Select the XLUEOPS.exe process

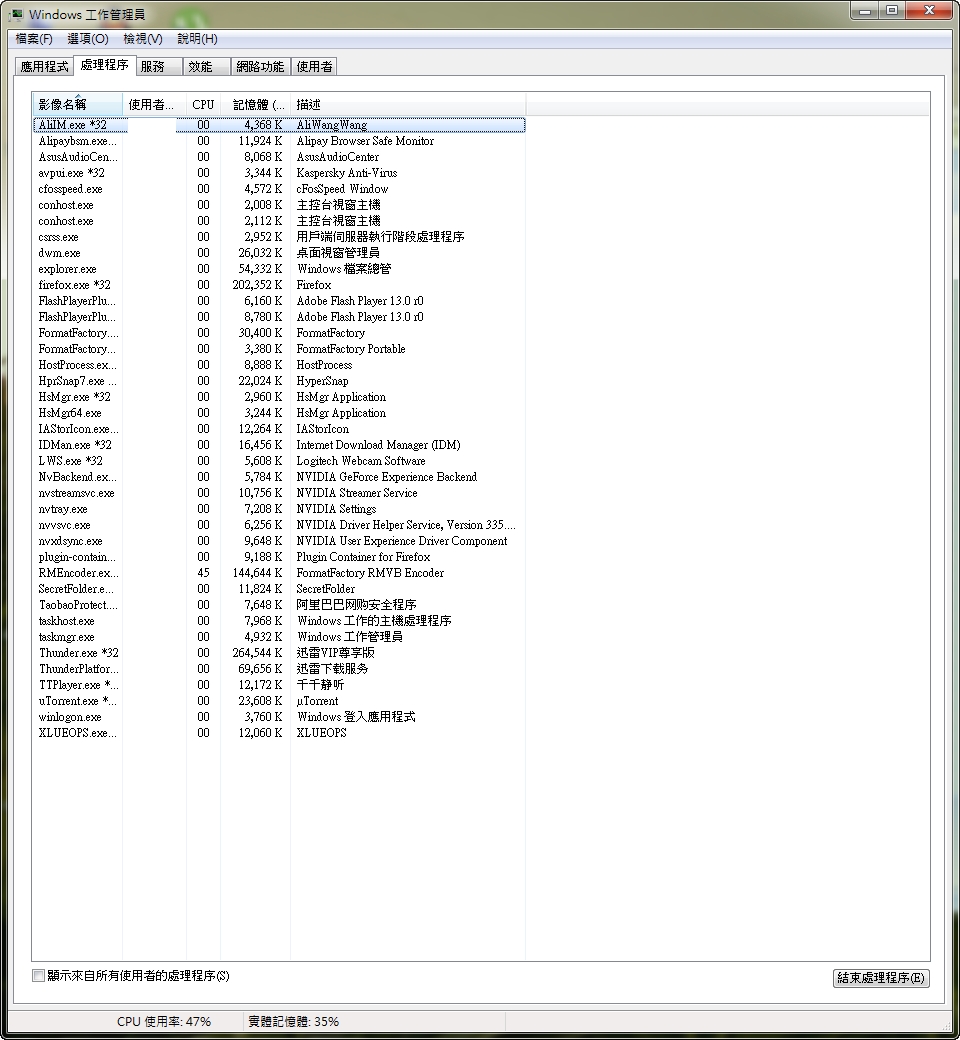point(279,733)
